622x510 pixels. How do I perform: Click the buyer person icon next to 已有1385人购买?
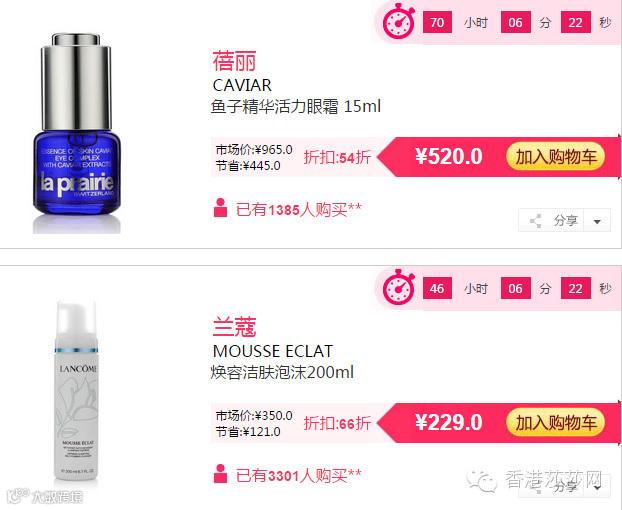point(220,208)
